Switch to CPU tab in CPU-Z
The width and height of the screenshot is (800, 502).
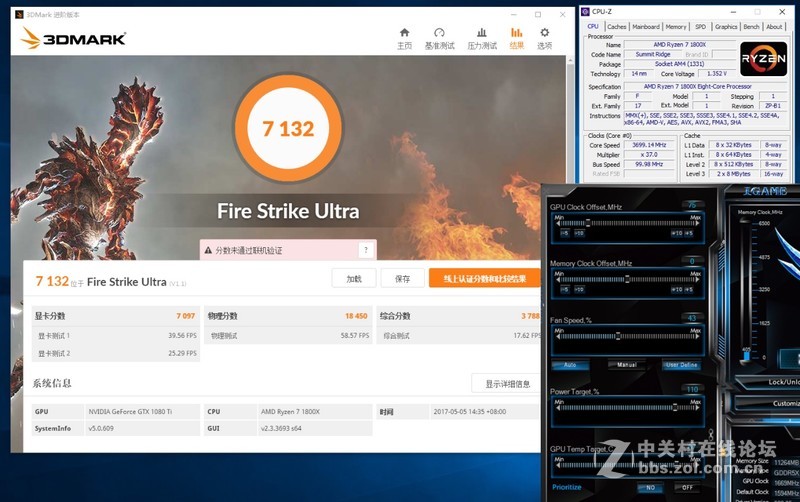[593, 27]
